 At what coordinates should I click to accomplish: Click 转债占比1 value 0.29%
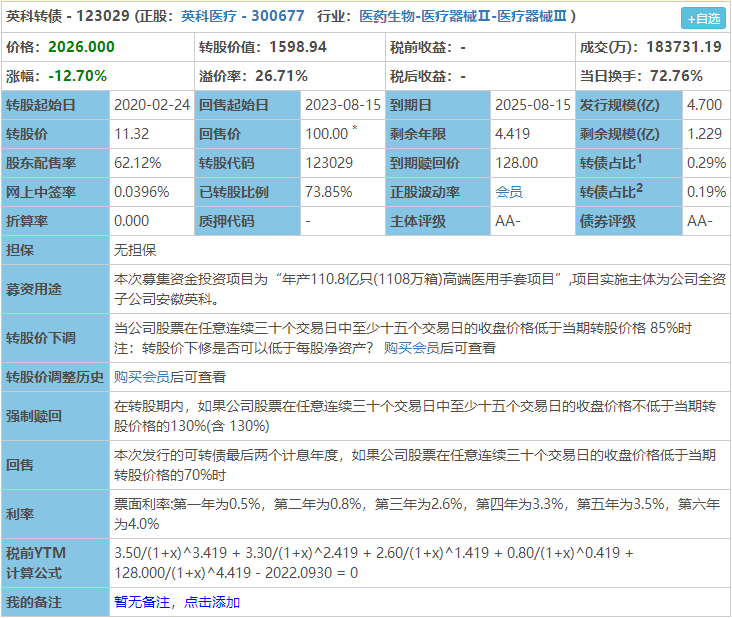coord(706,163)
